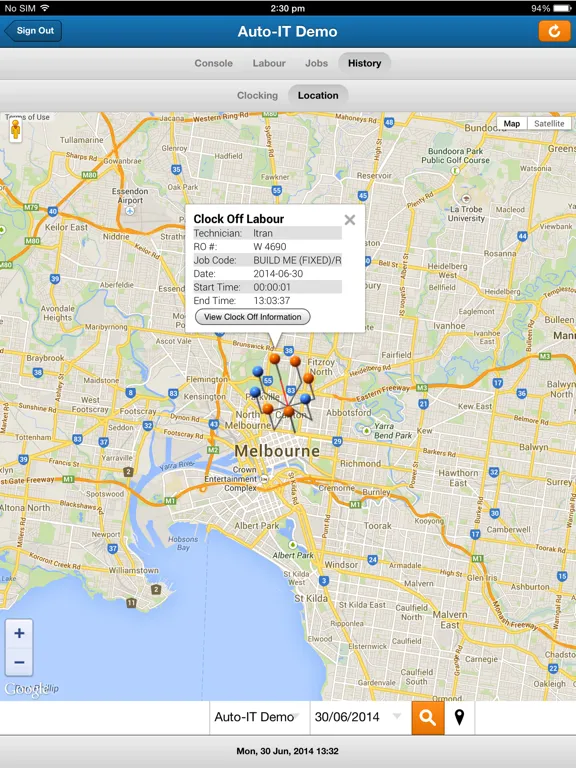Screen dimensions: 576x768
Task: Click the 'La Trobe University' map label
Action: 466,214
